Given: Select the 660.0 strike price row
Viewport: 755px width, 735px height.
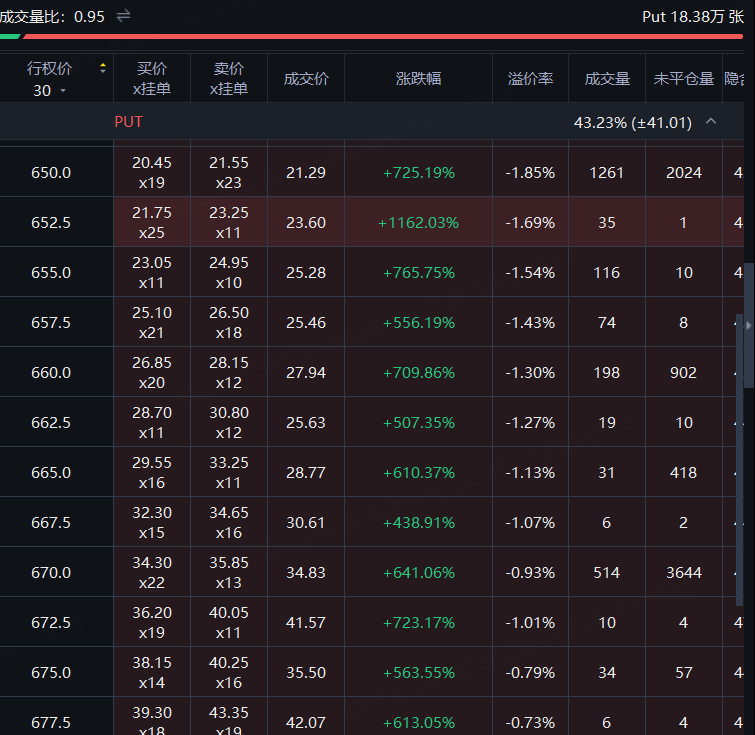Looking at the screenshot, I should point(372,372).
